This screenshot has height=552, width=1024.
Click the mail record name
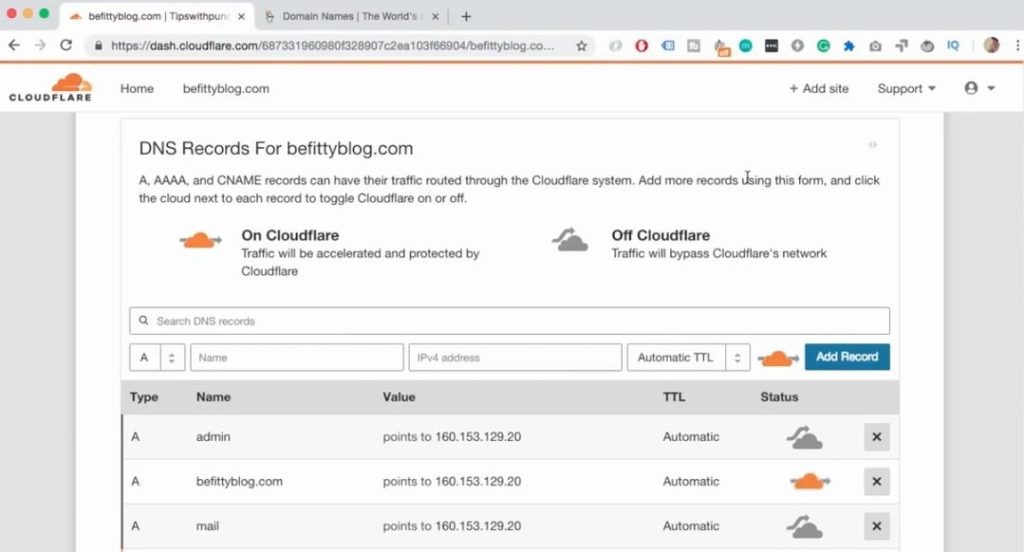click(x=207, y=526)
